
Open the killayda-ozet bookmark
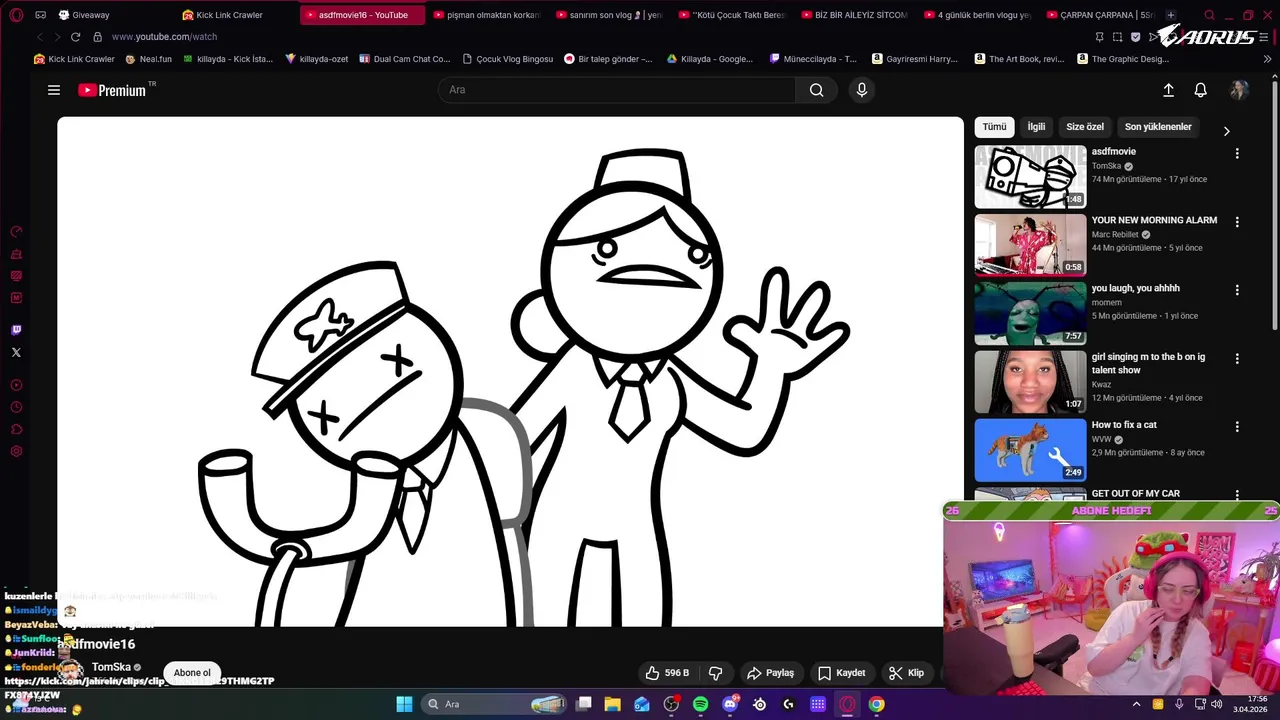pyautogui.click(x=317, y=59)
